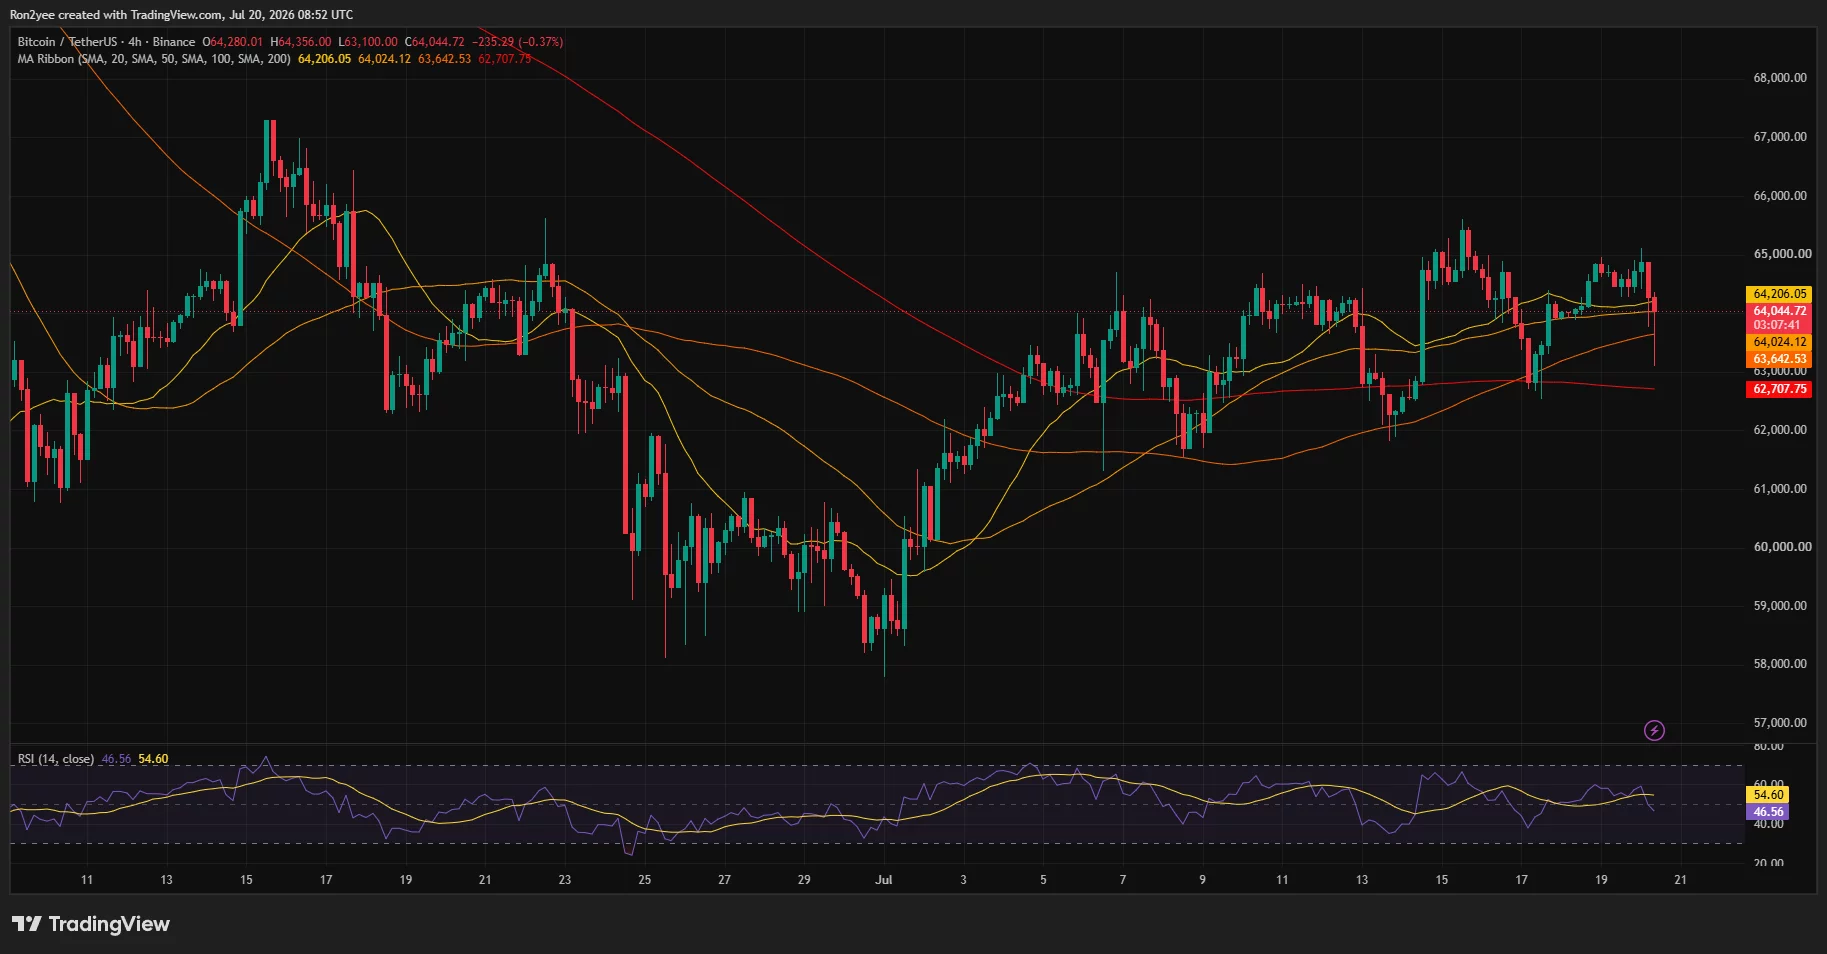Click the 20.00 RSI axis label
The height and width of the screenshot is (954, 1827).
tap(1768, 862)
